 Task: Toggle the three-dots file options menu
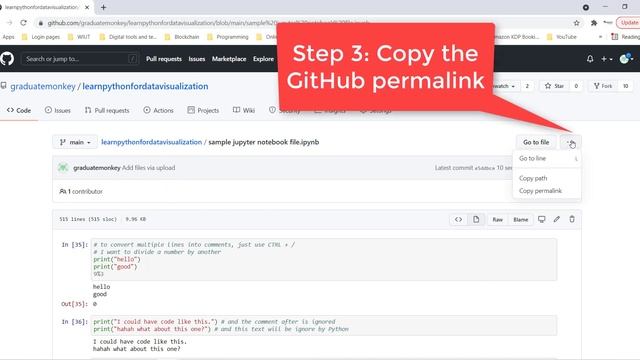pyautogui.click(x=571, y=142)
